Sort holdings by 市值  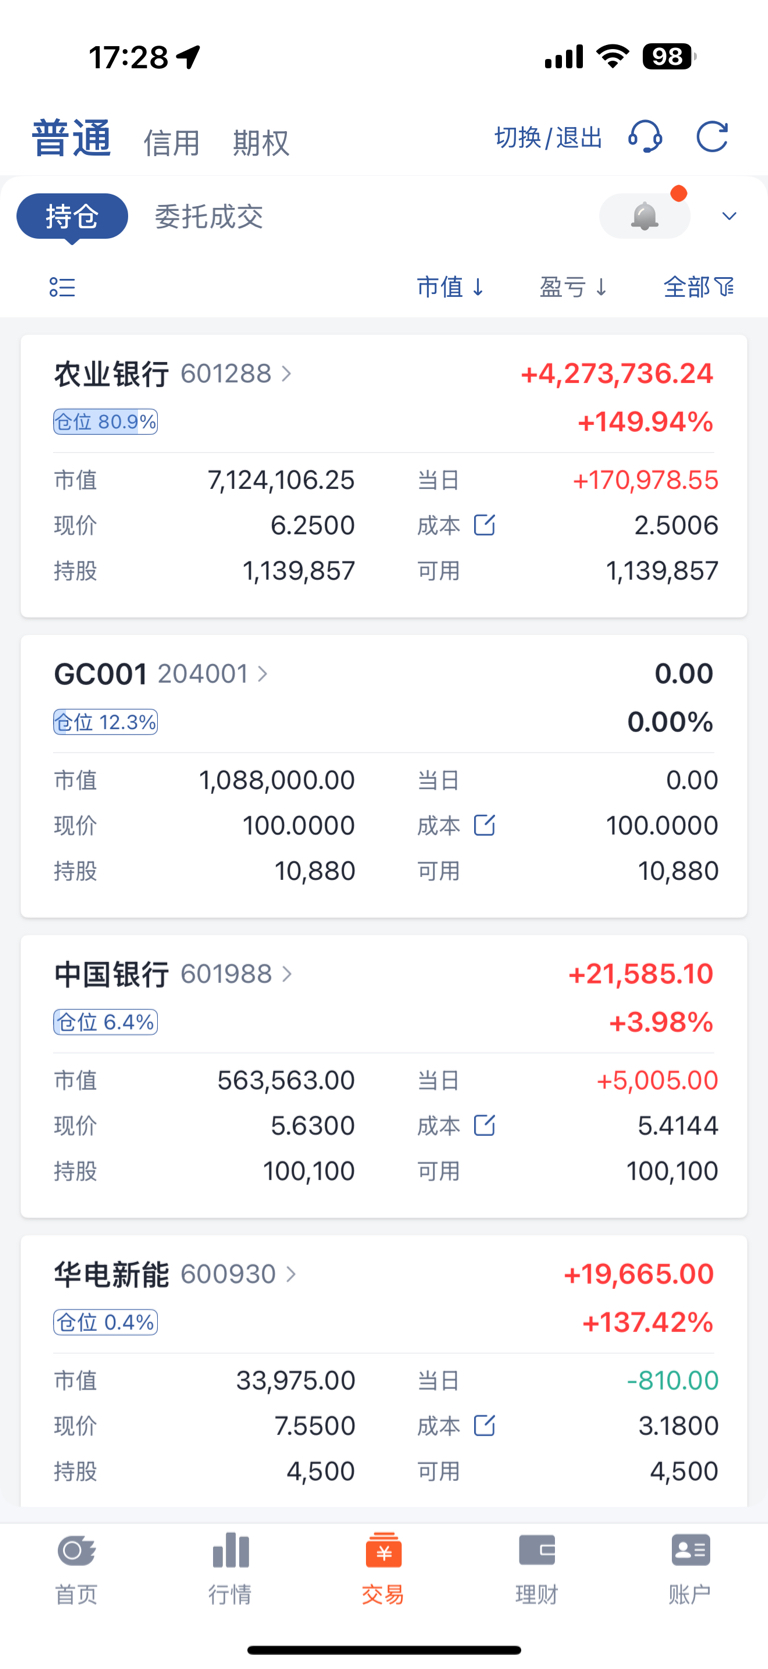[451, 288]
